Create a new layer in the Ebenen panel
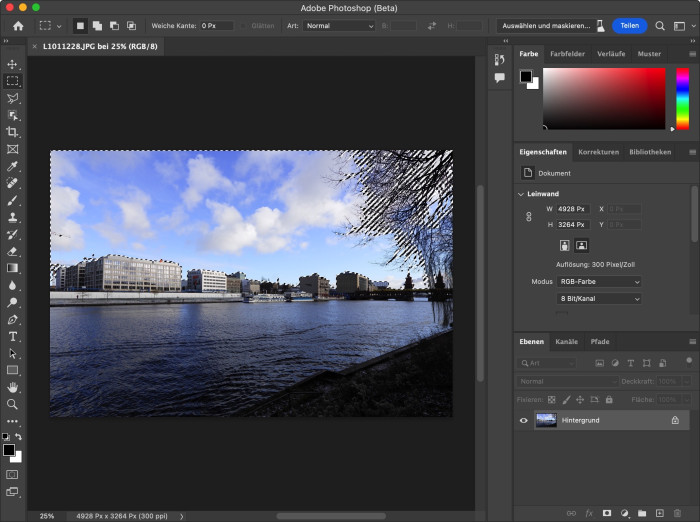Viewport: 700px width, 522px height. tap(660, 513)
